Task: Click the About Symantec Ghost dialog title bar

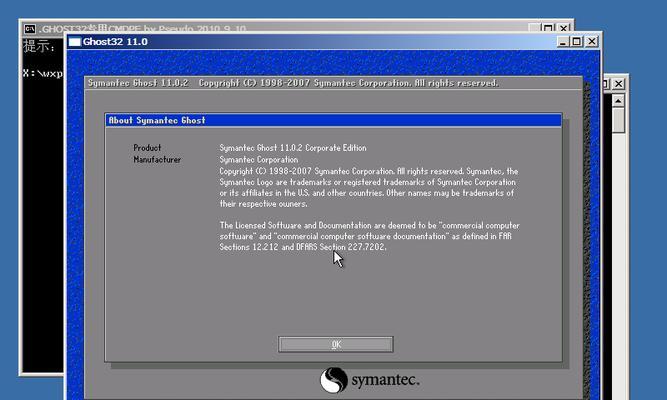Action: 333,120
